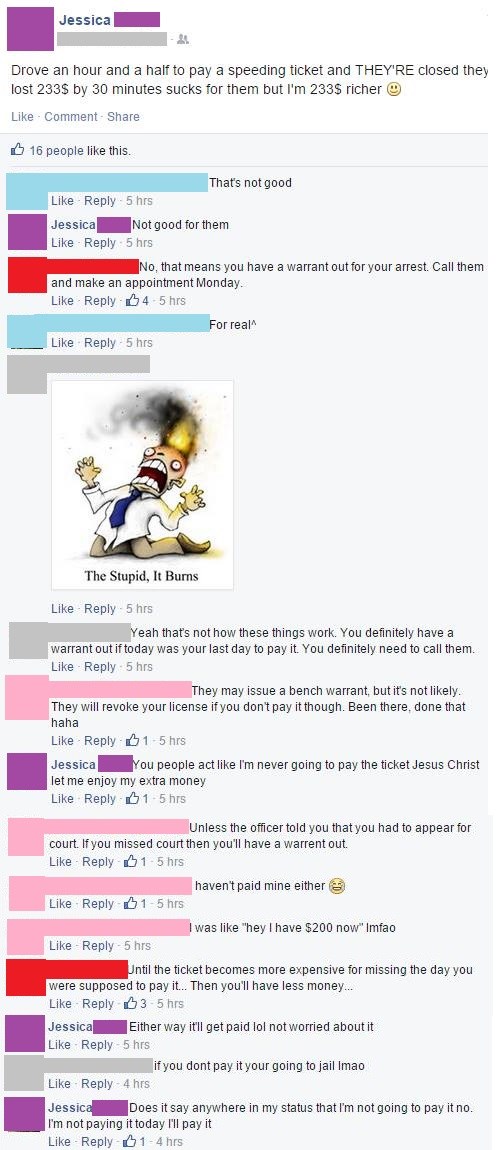Like the main status post
This screenshot has height=1150, width=496.
coord(22,117)
